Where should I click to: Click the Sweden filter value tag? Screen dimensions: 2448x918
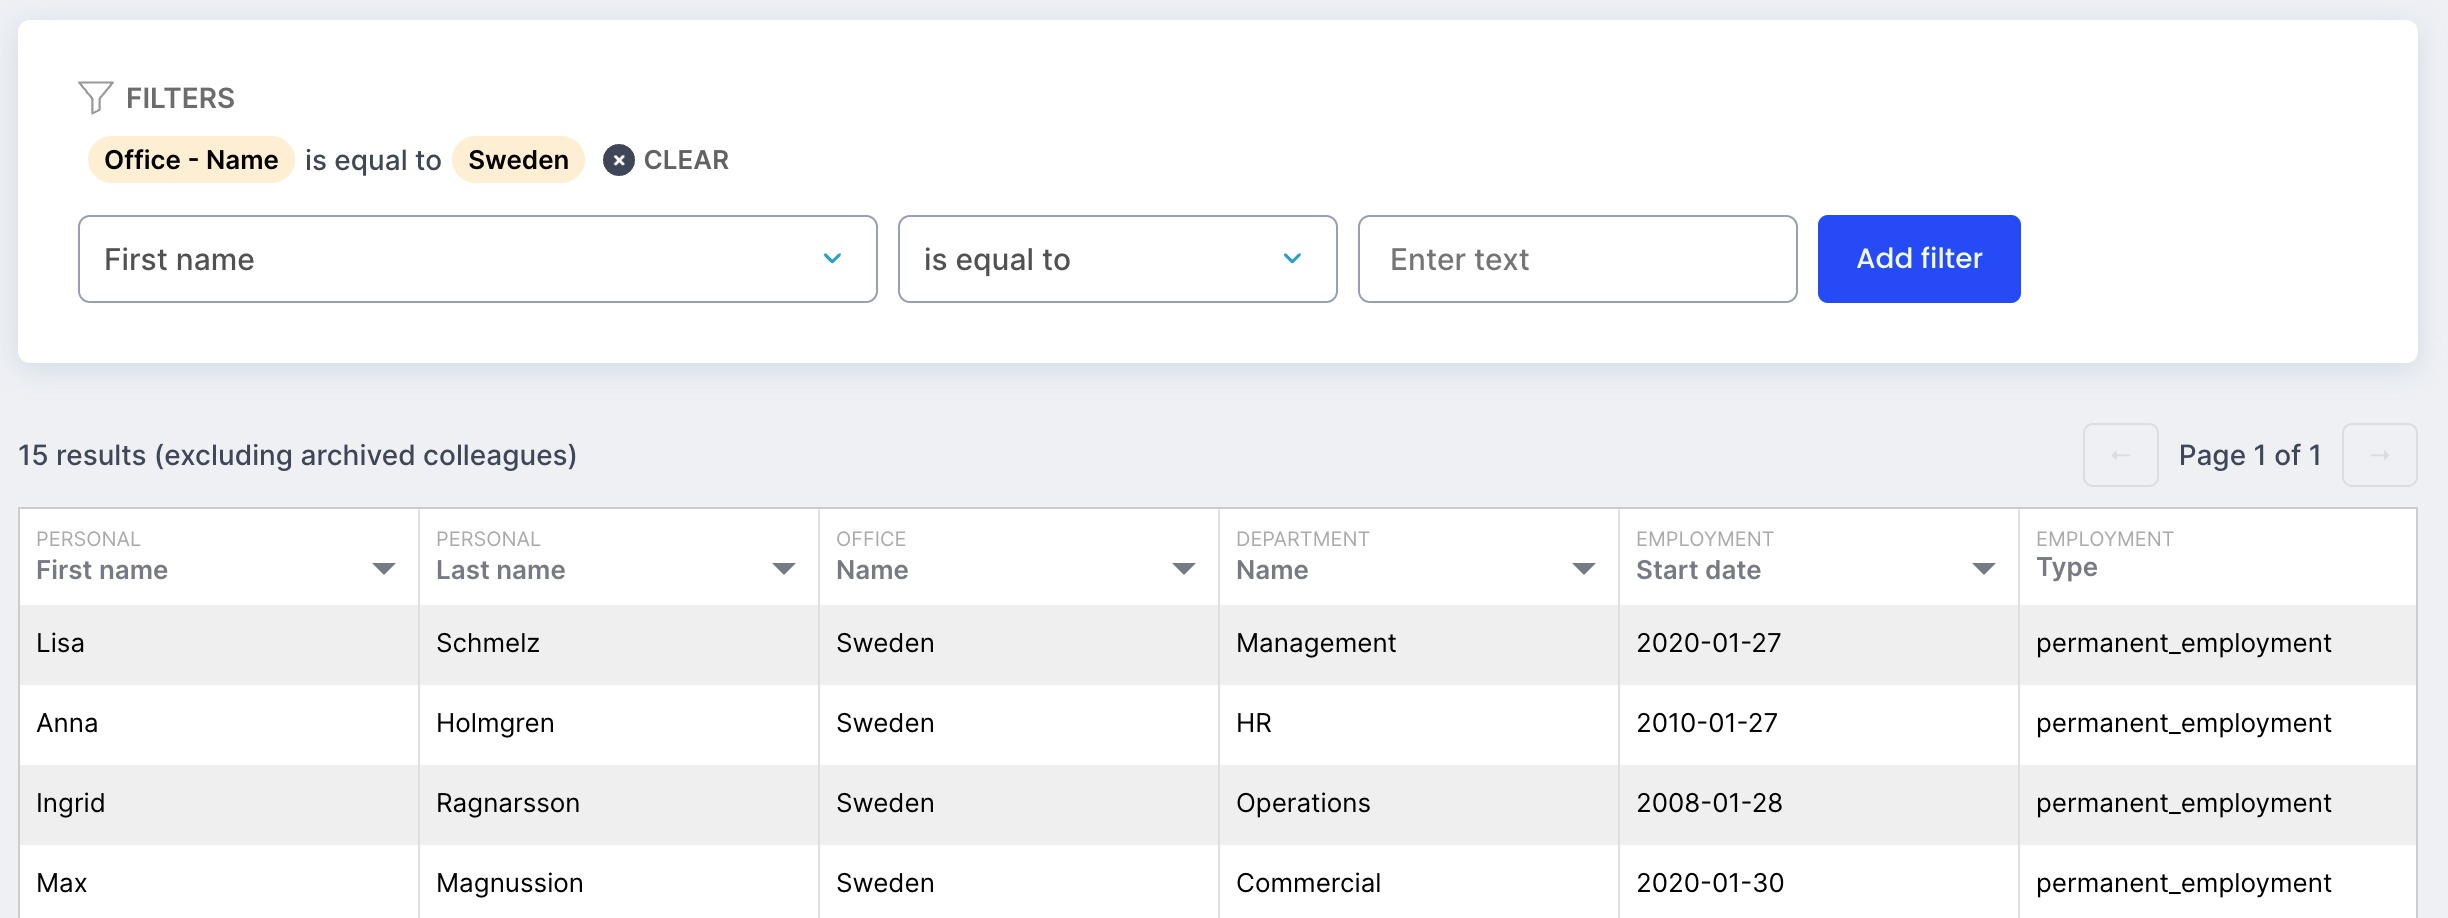[x=518, y=160]
